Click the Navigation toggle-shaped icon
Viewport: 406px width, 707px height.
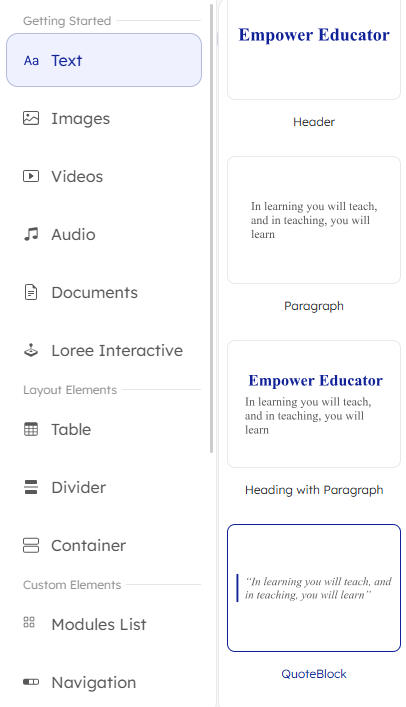pos(31,682)
